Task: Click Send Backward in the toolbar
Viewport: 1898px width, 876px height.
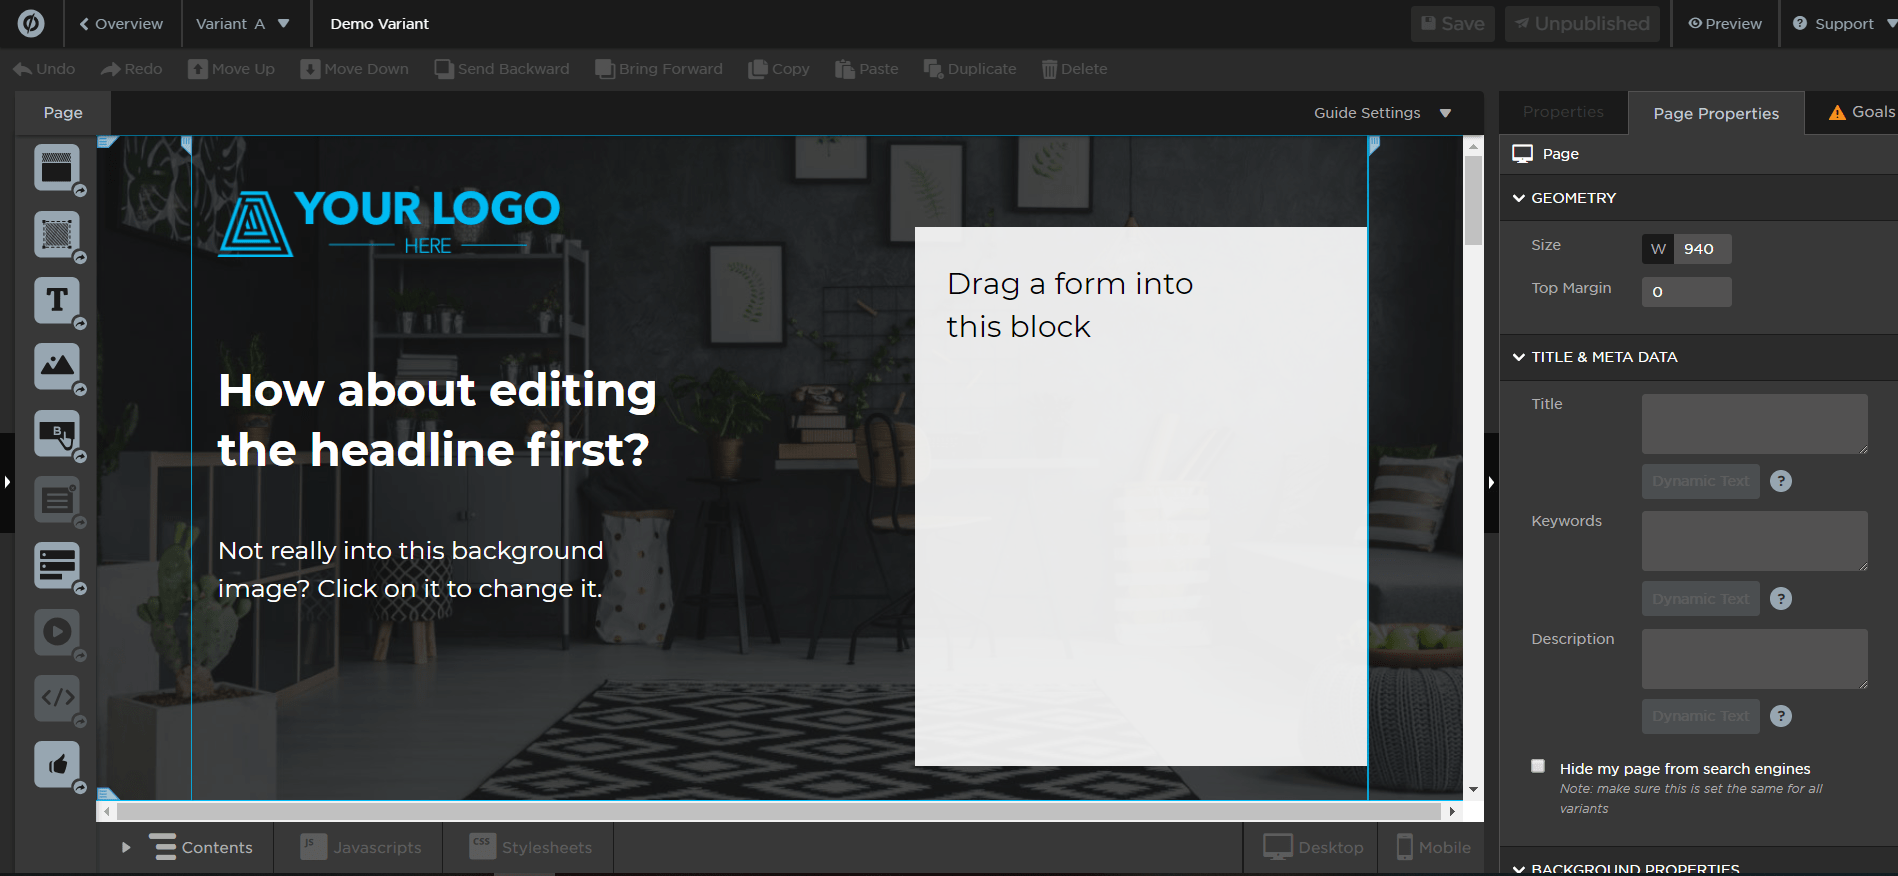Action: [x=502, y=69]
